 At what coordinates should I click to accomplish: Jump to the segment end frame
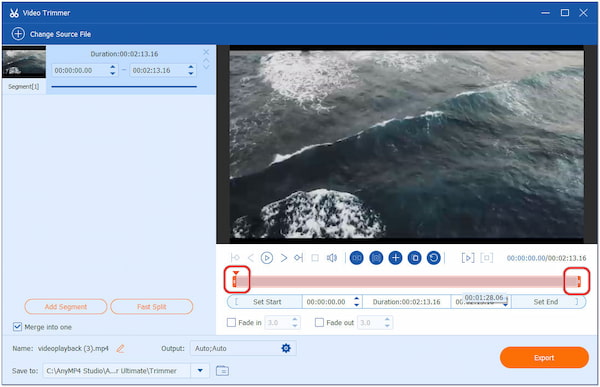tap(299, 258)
